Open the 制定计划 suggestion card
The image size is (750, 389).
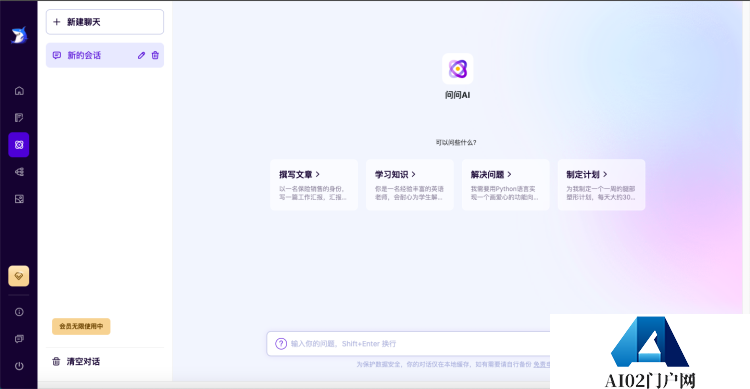601,185
